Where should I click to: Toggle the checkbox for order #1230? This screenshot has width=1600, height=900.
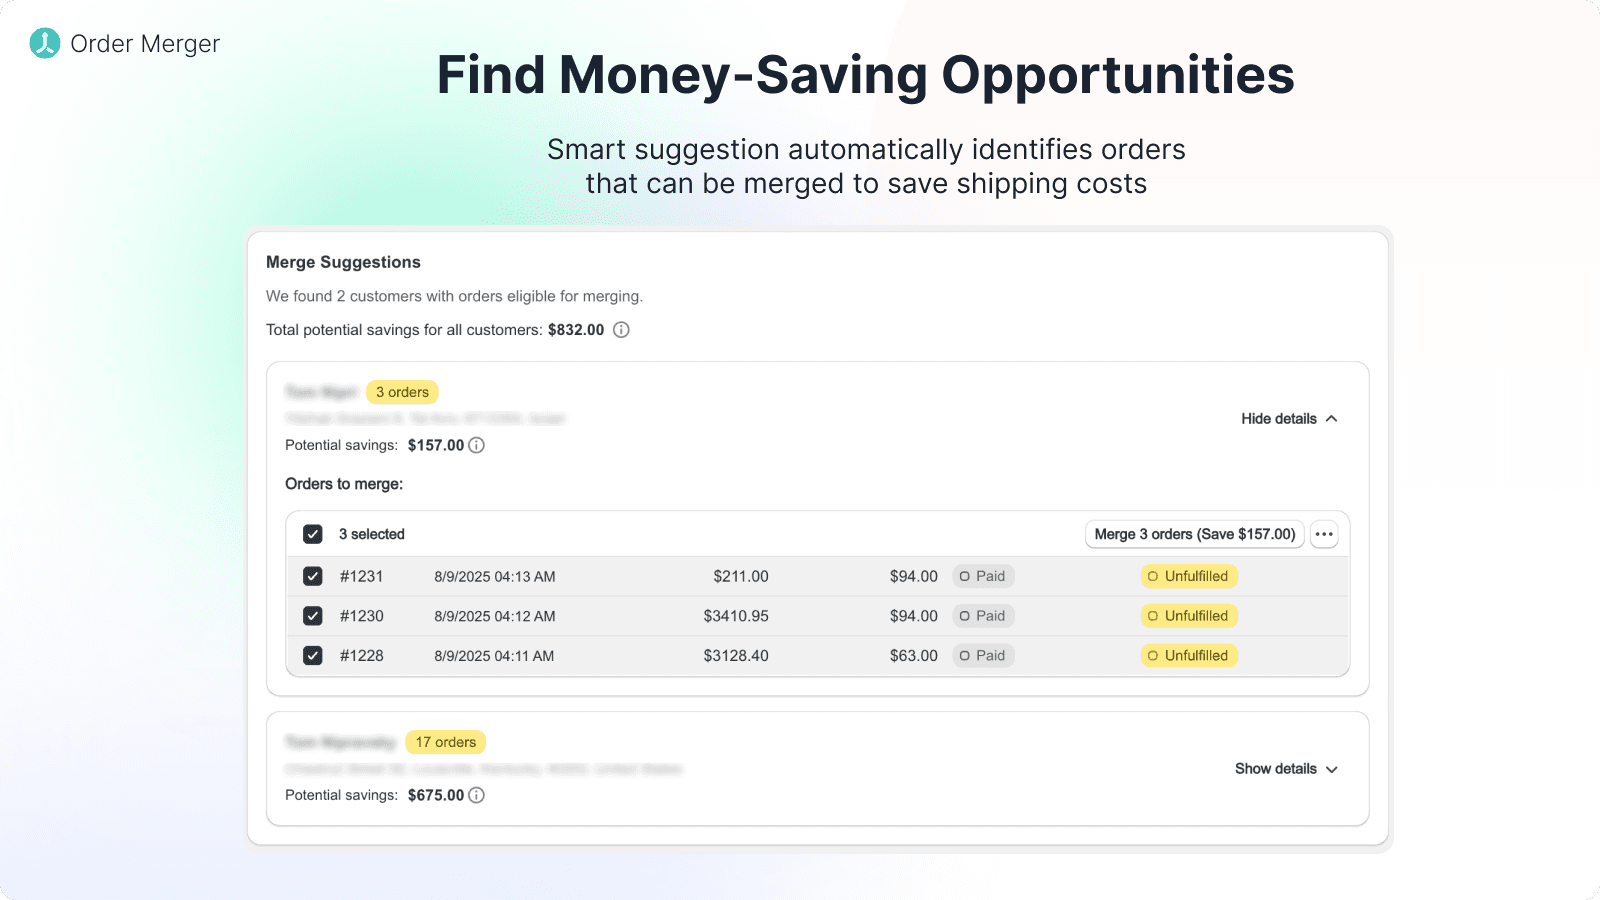tap(312, 616)
